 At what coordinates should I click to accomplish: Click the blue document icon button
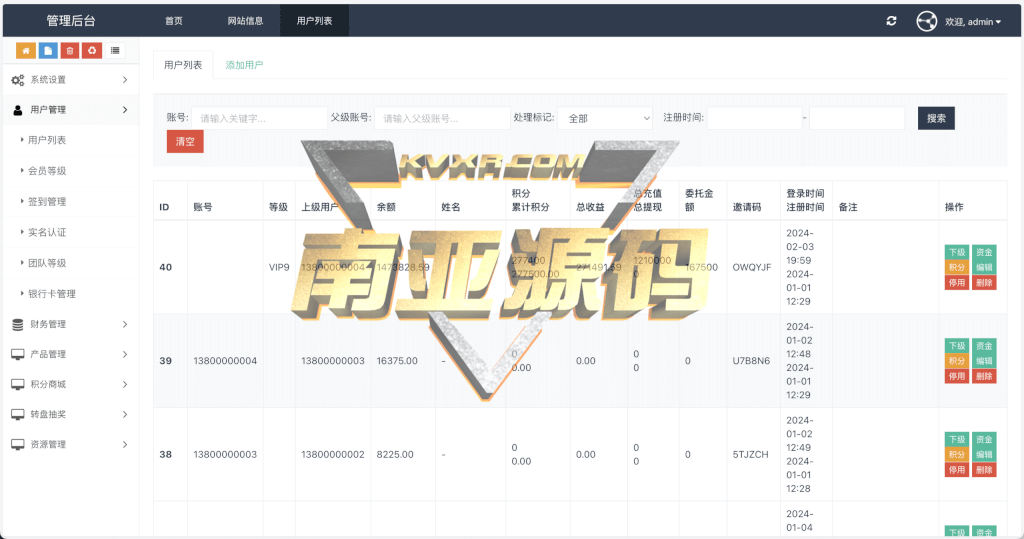pos(48,50)
